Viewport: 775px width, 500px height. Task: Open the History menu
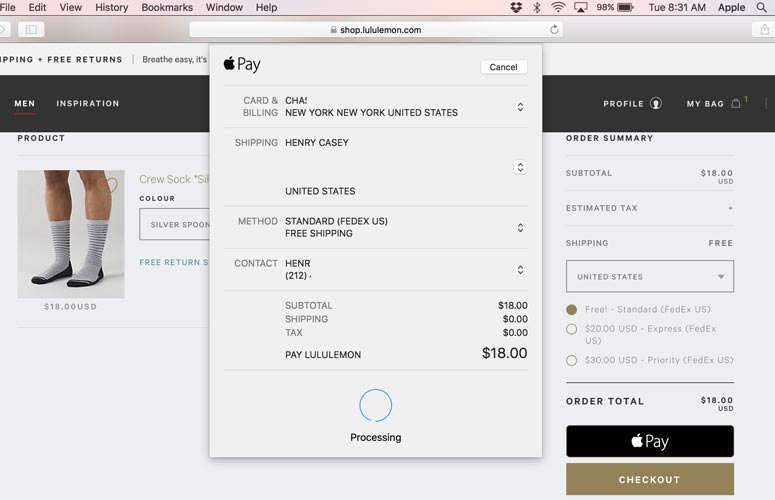[111, 7]
